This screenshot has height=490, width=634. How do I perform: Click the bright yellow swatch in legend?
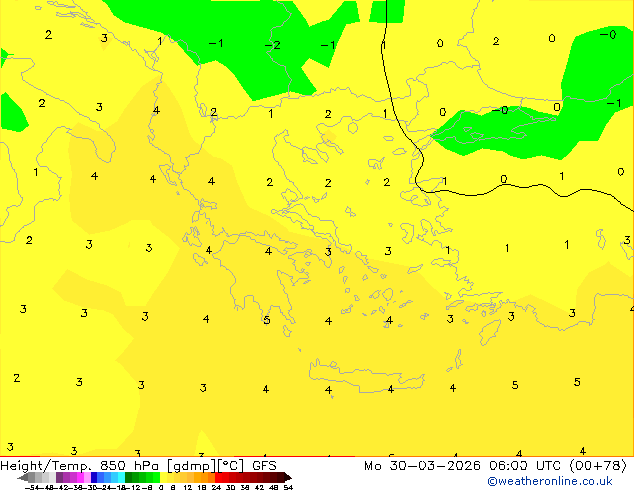[163, 477]
